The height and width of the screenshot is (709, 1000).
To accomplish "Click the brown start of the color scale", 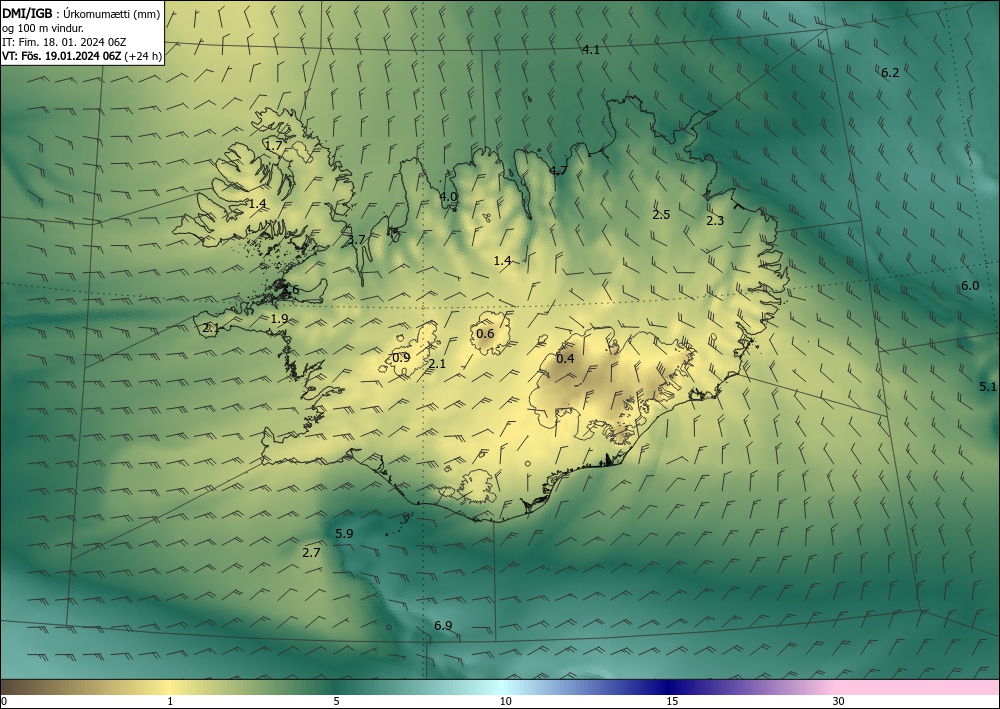I will pos(19,687).
